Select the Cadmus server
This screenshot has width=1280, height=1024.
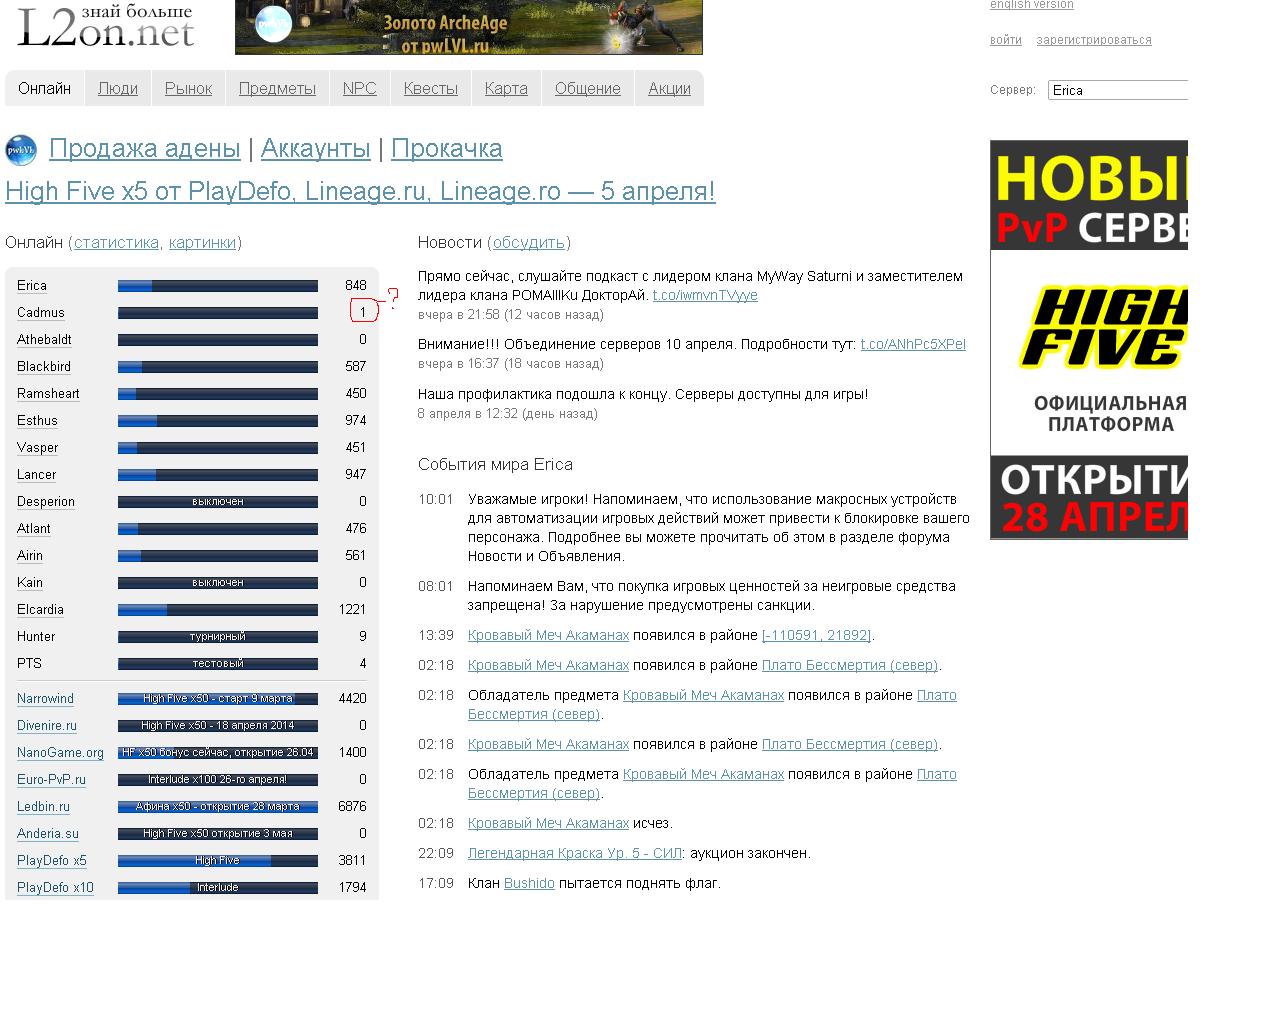(41, 313)
